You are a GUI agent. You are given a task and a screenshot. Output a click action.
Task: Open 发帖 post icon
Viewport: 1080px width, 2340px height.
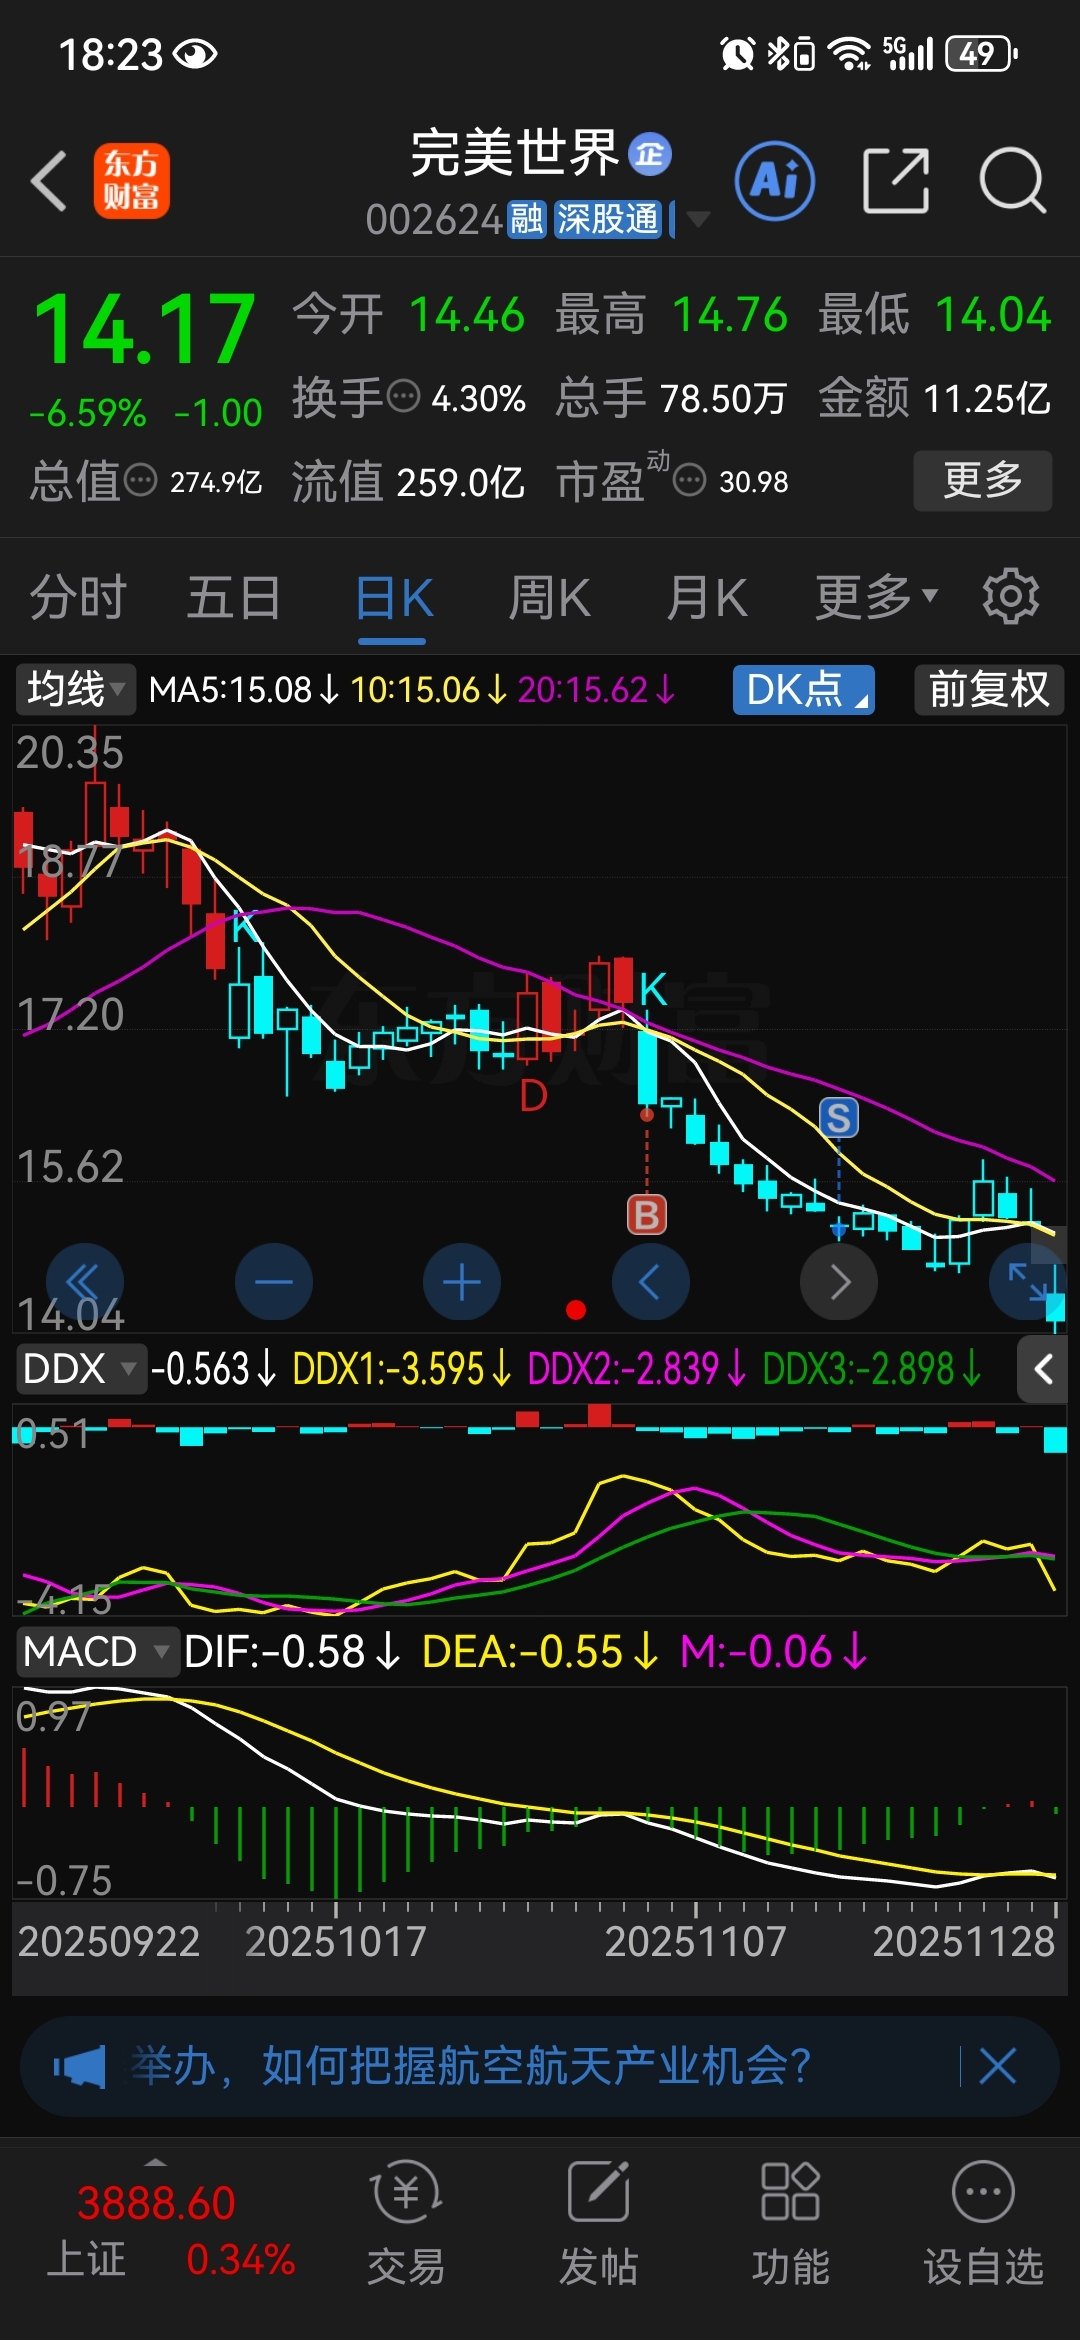(x=598, y=2222)
